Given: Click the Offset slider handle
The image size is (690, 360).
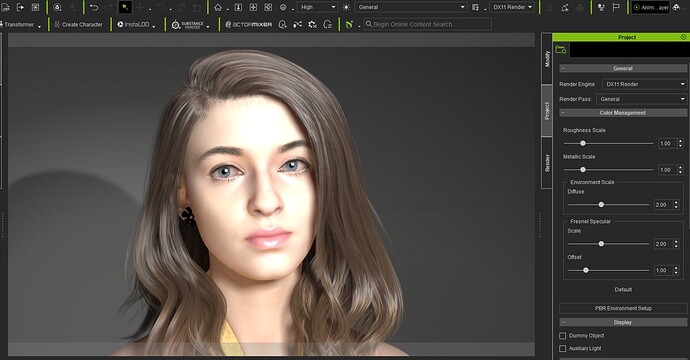Looking at the screenshot, I should click(x=586, y=270).
